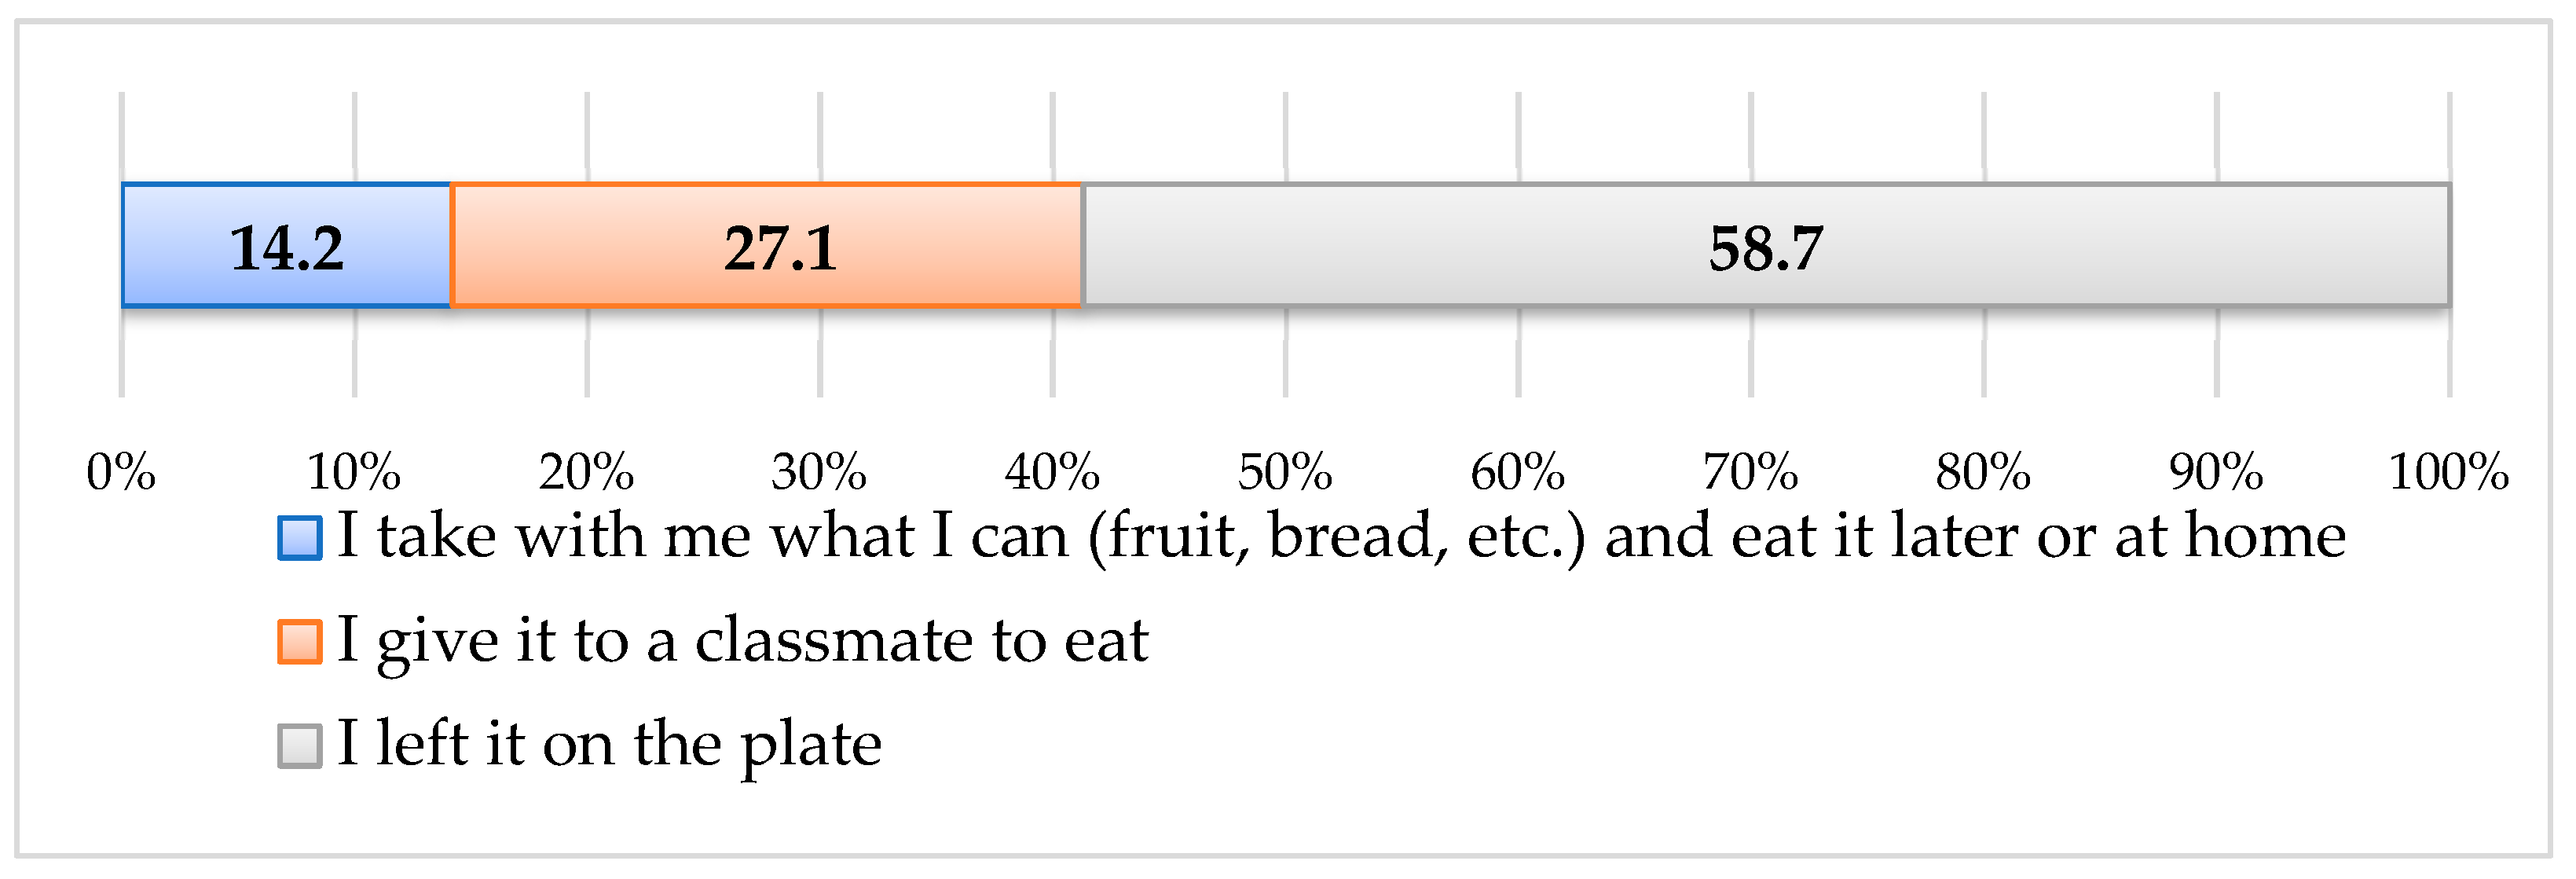Click the 80% axis label
Viewport: 2576px width, 879px height.
pos(1984,472)
